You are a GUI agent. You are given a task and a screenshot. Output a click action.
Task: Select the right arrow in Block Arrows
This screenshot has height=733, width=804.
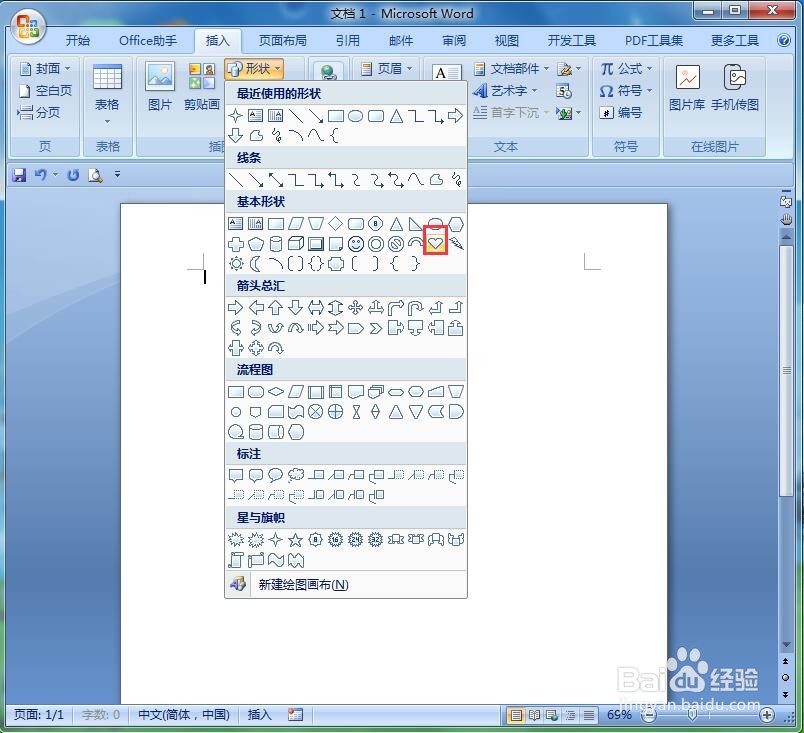pos(235,308)
